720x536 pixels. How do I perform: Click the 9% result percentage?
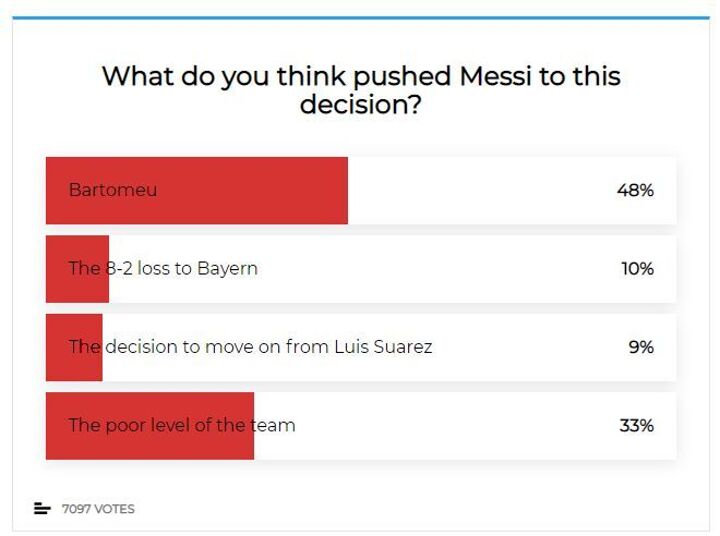point(640,347)
